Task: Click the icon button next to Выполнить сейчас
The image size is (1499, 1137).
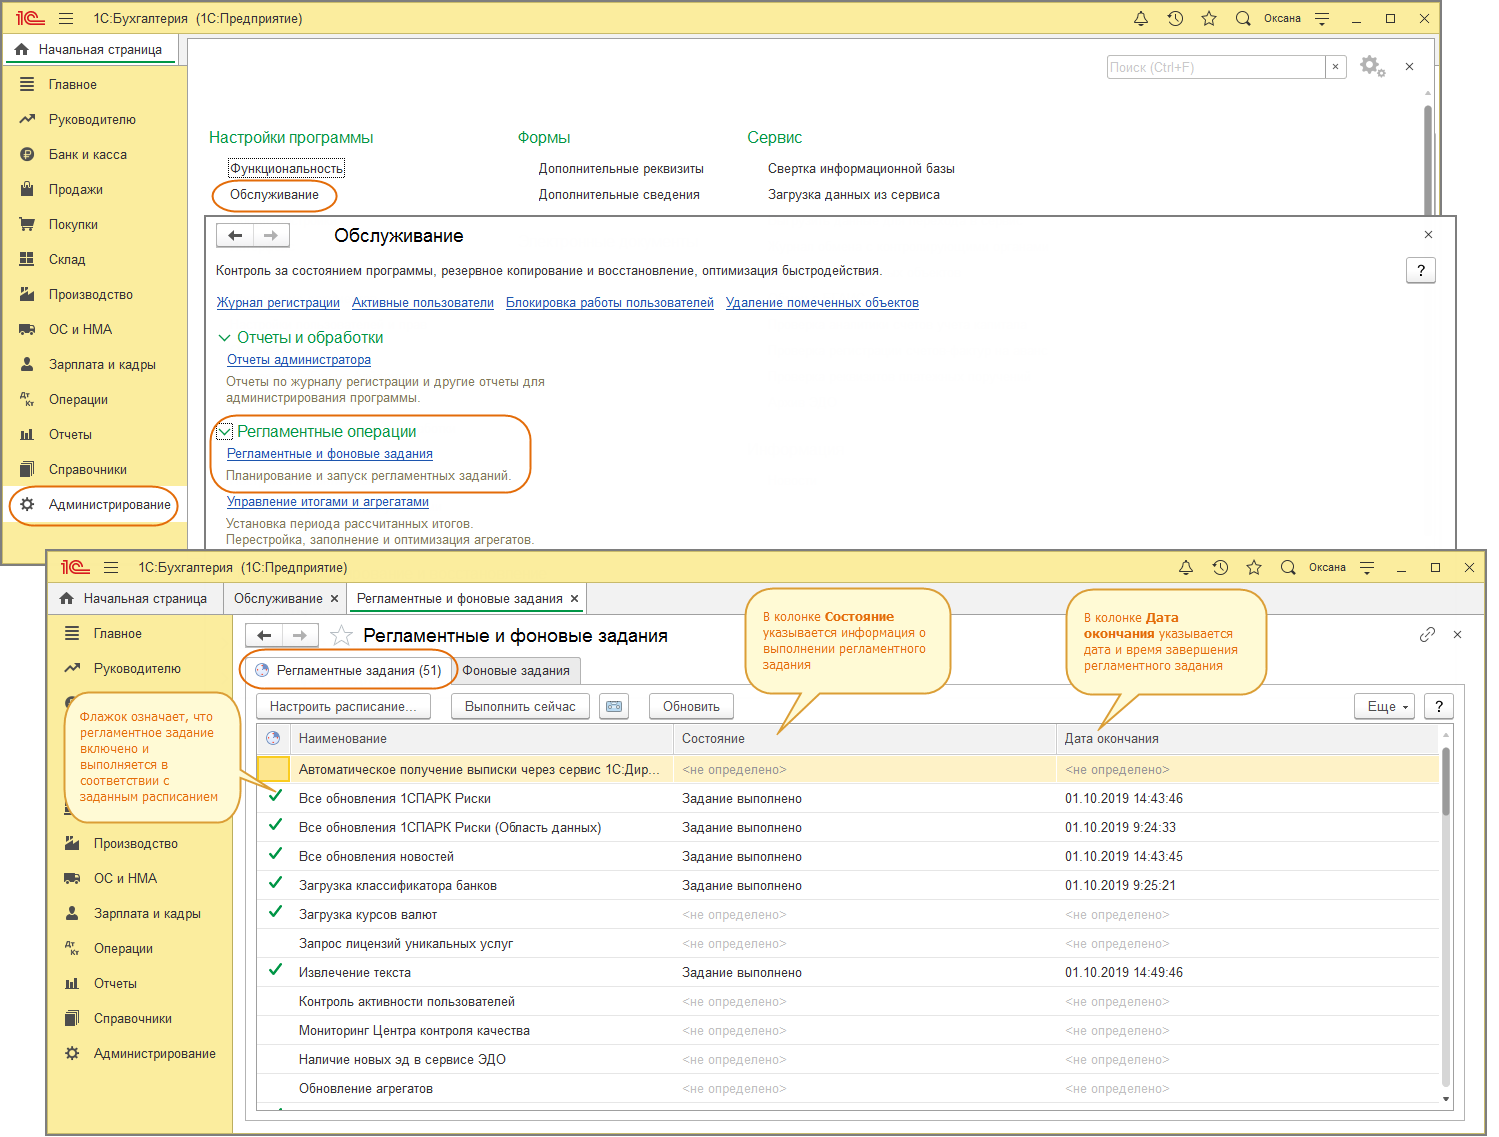Action: (614, 706)
